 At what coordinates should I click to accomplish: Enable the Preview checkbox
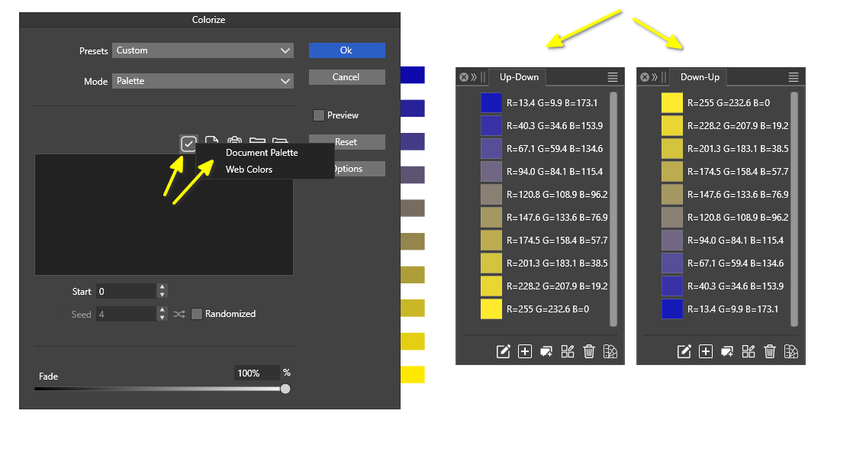319,115
